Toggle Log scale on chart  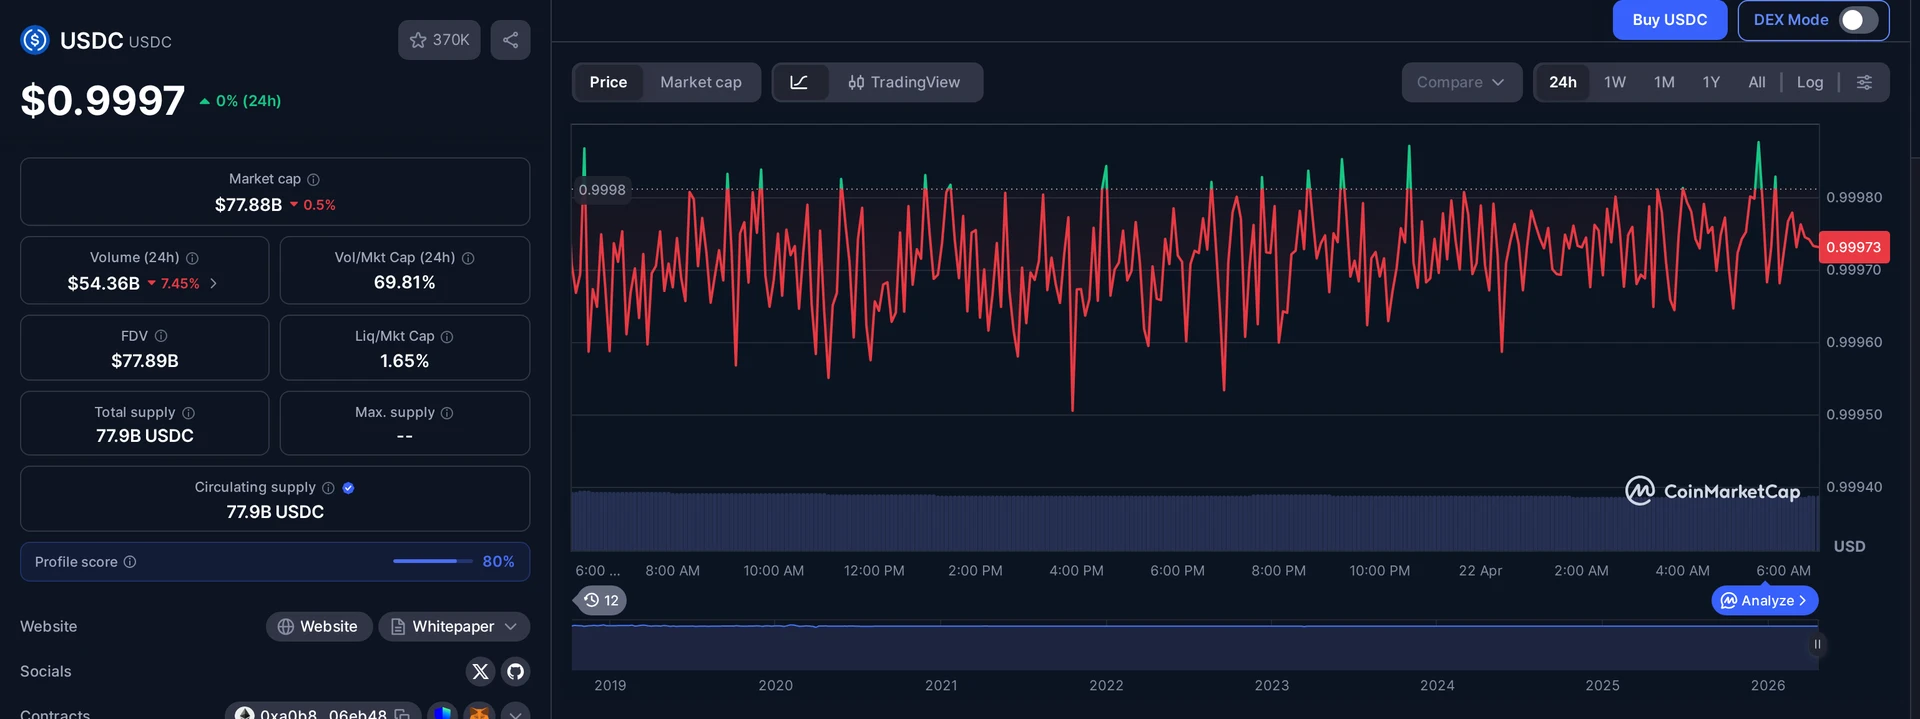1809,82
